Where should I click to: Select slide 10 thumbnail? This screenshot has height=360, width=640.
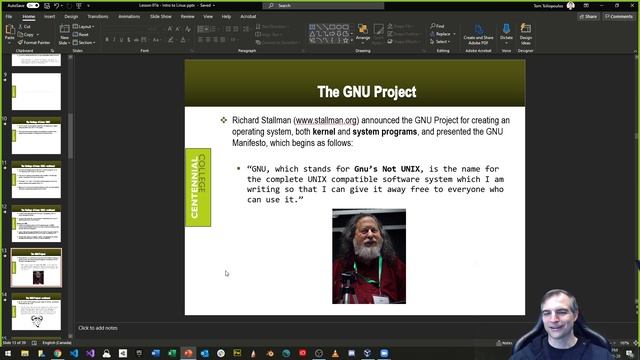click(36, 136)
